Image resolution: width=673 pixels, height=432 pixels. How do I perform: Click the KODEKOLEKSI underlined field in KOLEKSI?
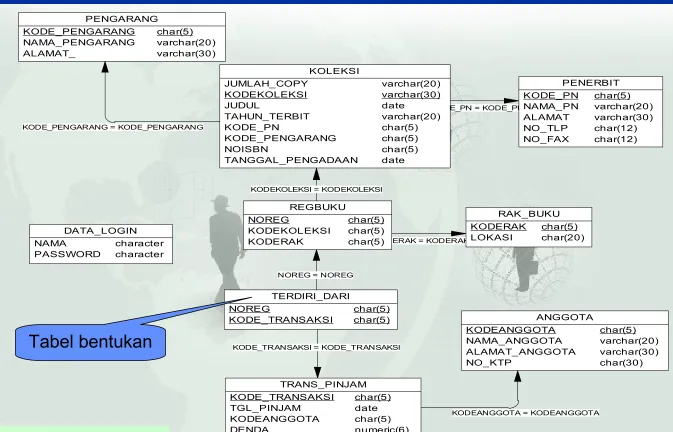(266, 94)
